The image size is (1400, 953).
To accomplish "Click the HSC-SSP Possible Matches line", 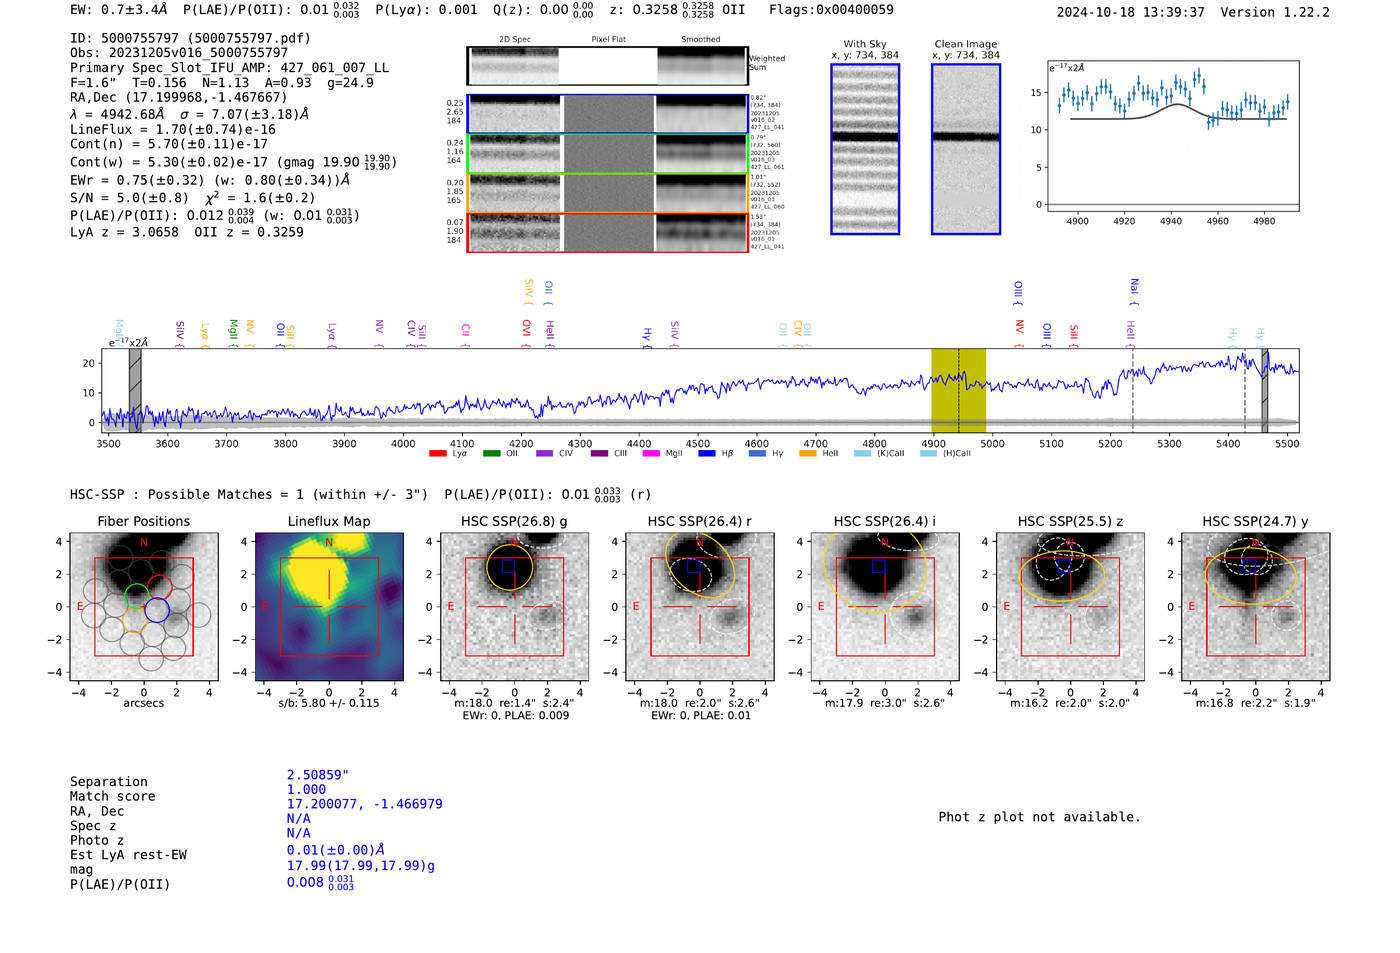I will 360,494.
